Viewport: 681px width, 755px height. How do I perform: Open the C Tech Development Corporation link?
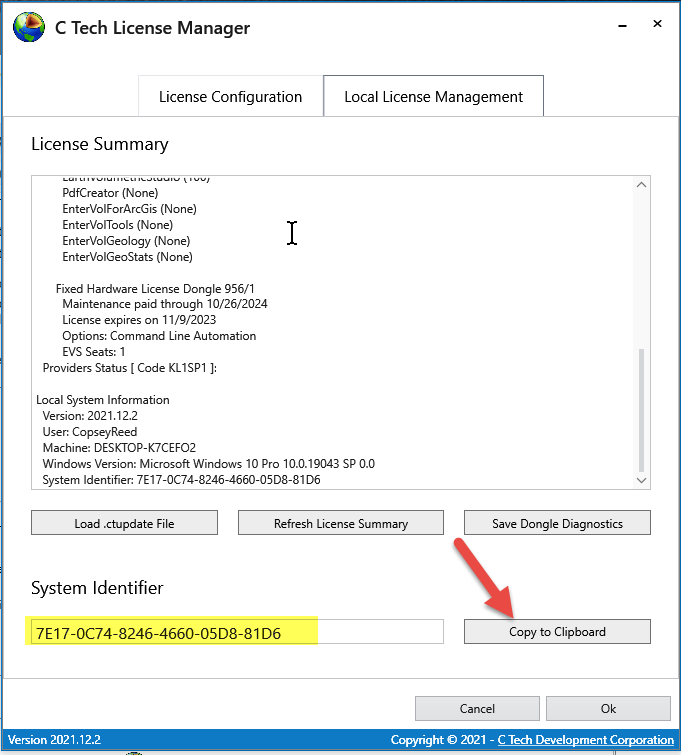pos(586,740)
